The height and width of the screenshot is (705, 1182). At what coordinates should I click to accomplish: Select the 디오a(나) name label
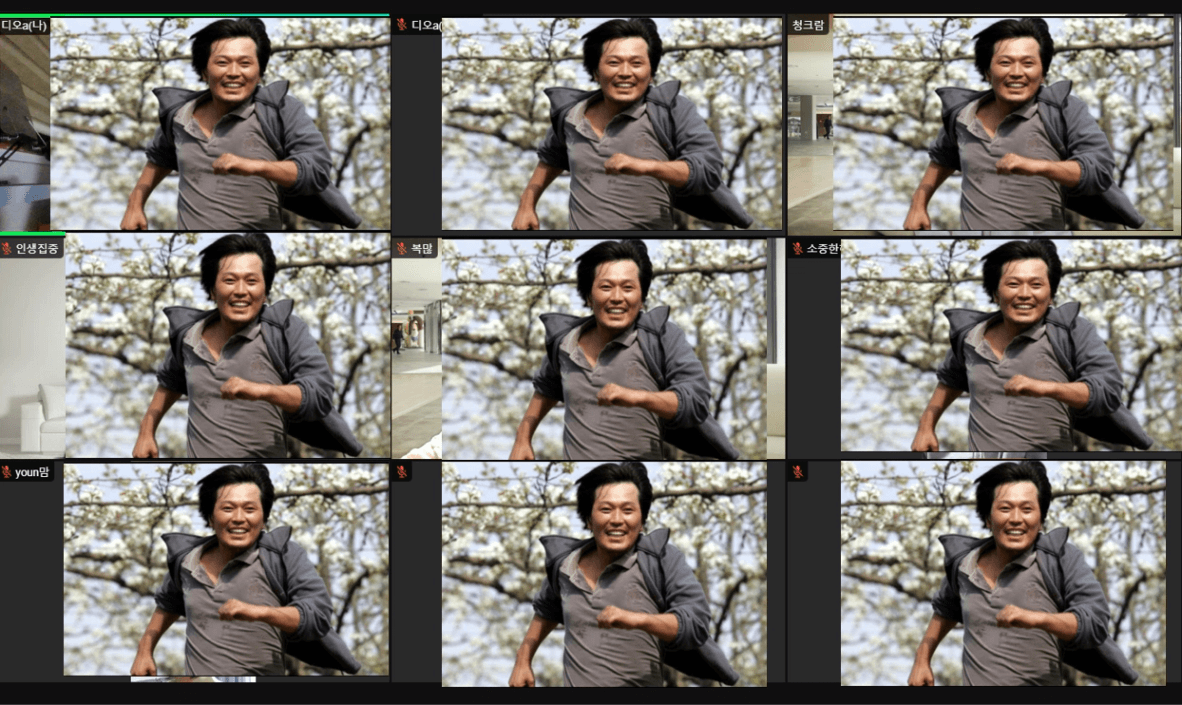coord(24,25)
